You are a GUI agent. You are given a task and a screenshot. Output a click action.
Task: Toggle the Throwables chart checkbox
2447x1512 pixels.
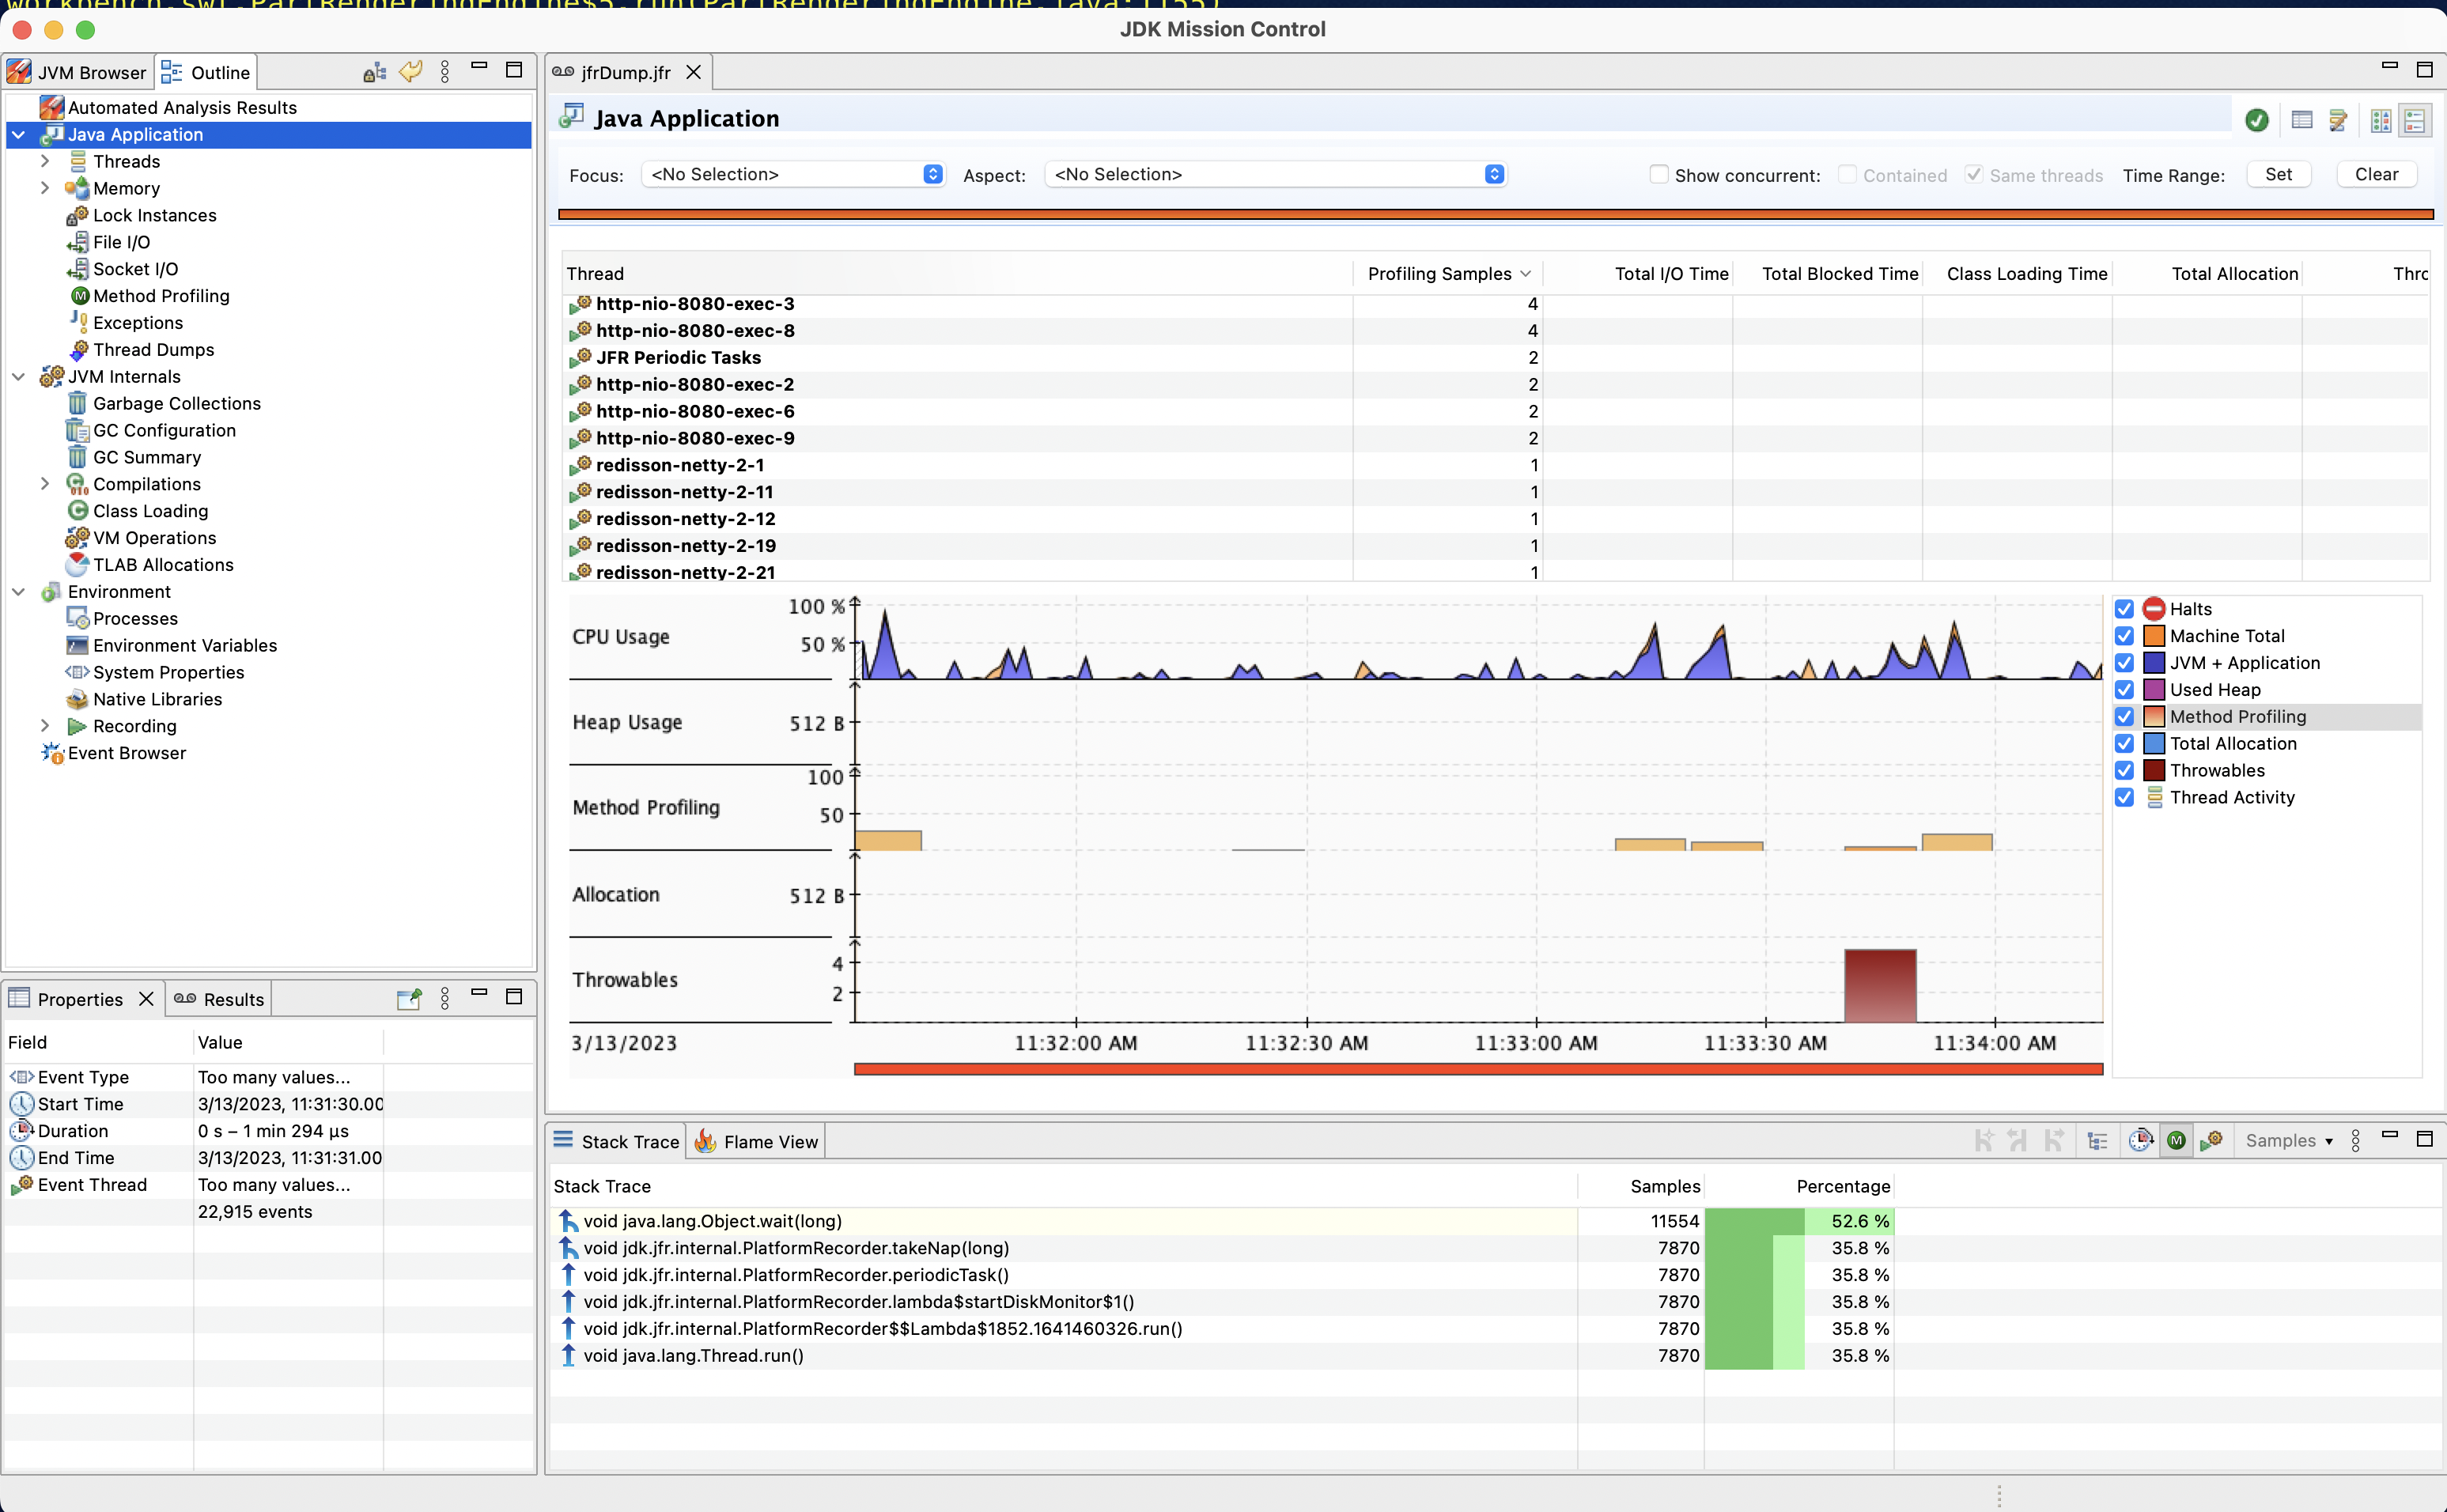pyautogui.click(x=2124, y=771)
